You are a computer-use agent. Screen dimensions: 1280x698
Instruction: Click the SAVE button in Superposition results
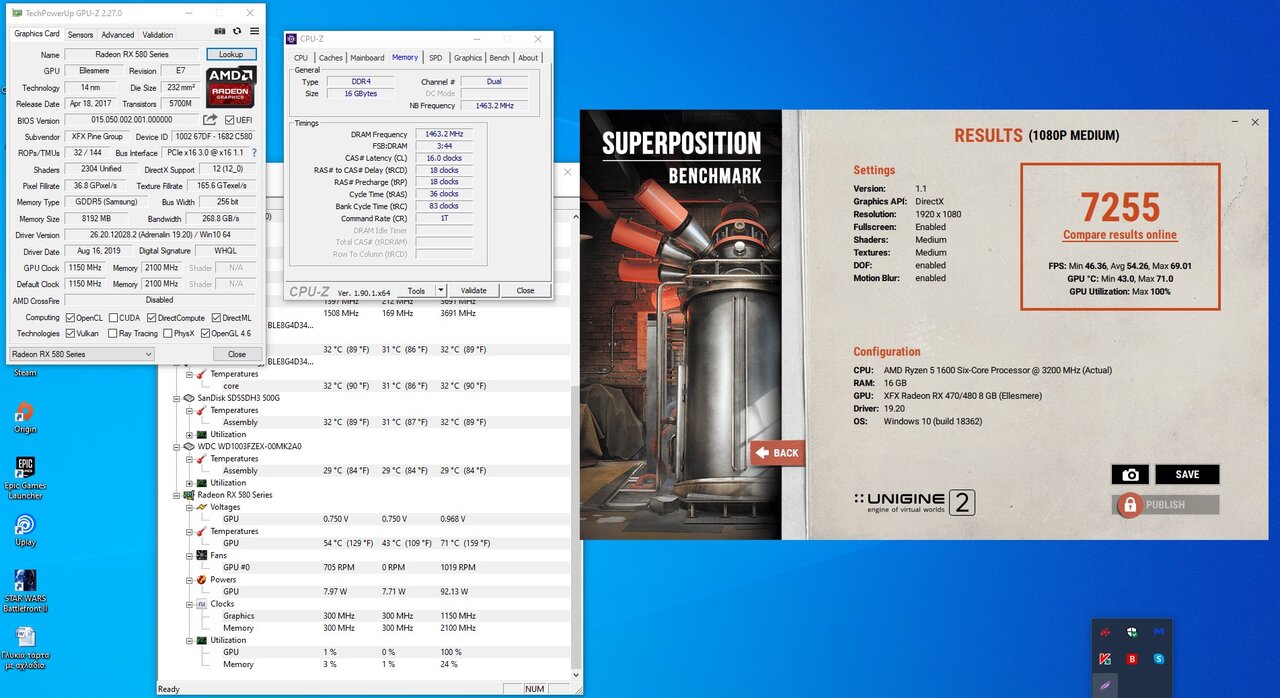click(1187, 475)
